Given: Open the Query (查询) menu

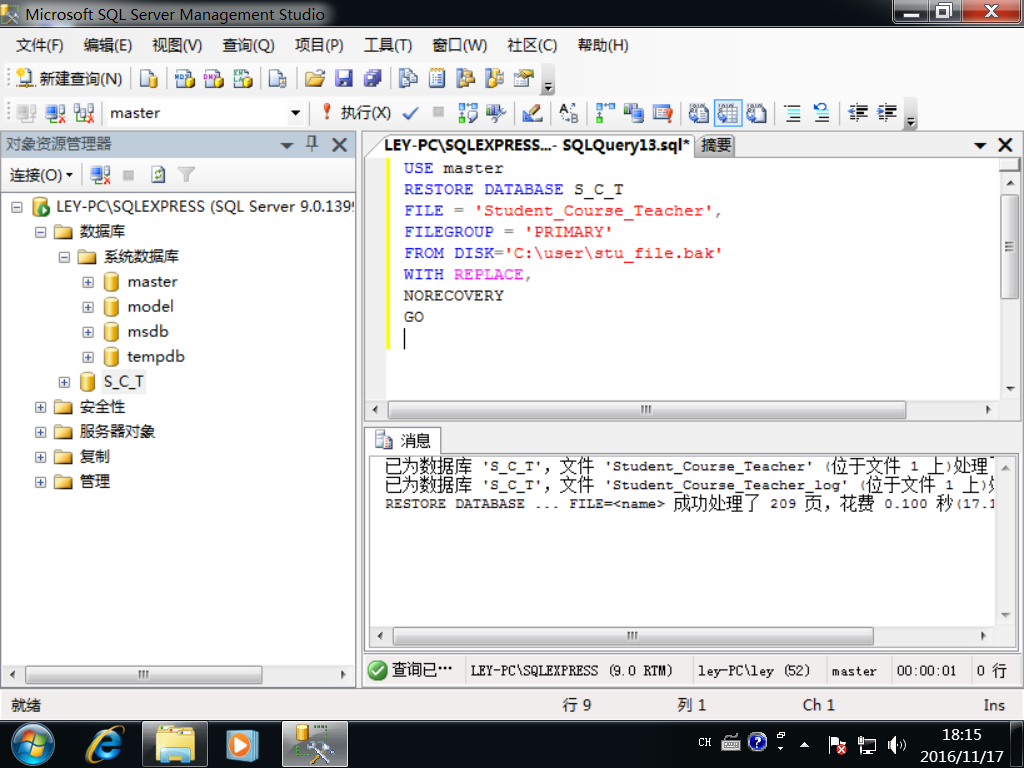Looking at the screenshot, I should pos(248,45).
